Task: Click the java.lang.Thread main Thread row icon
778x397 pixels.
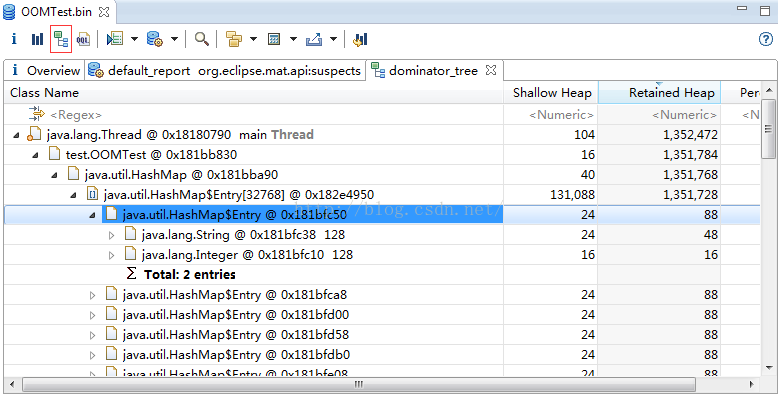Action: tap(33, 134)
